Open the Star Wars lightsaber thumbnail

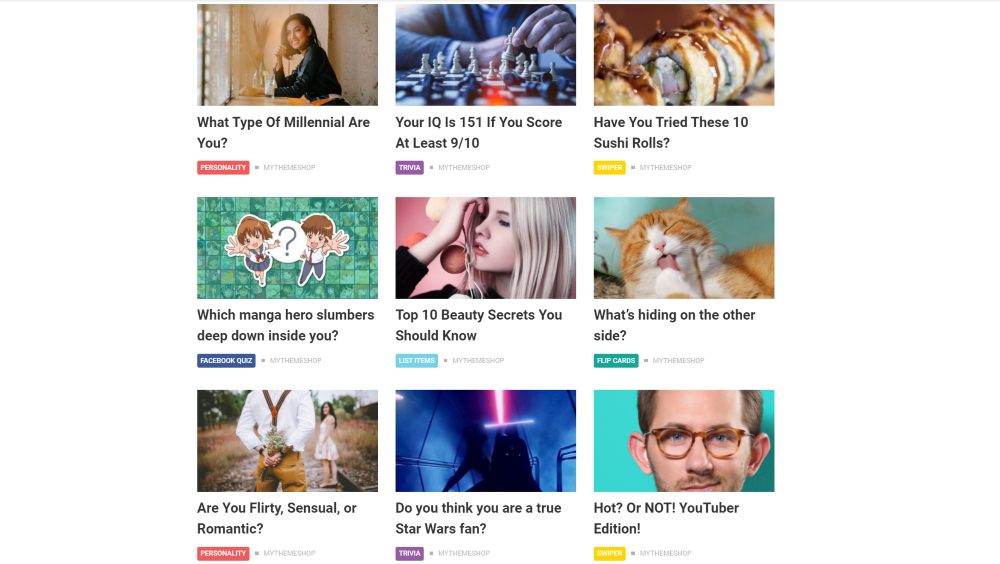(485, 441)
